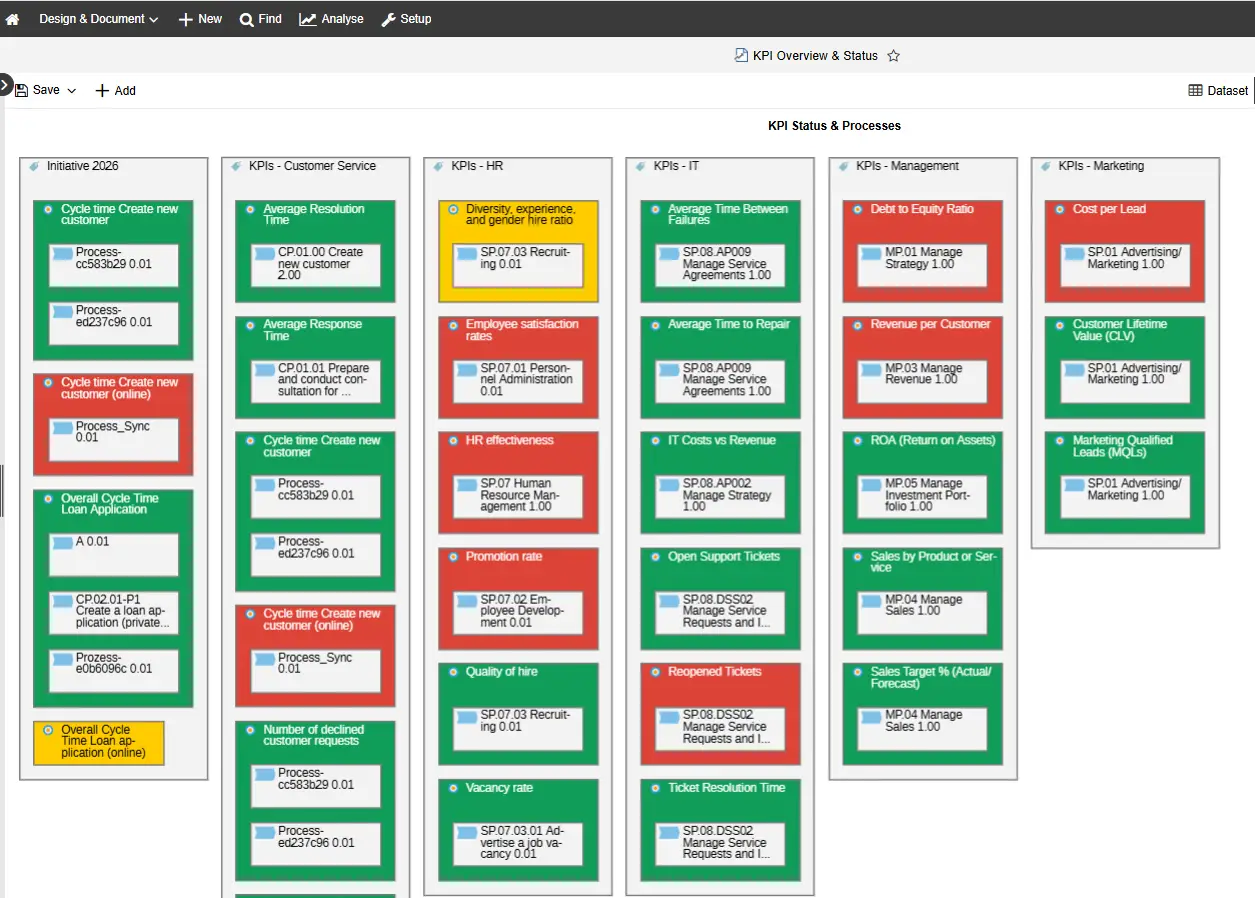
Task: Click the favorite star next to KPI Overview
Action: [894, 56]
